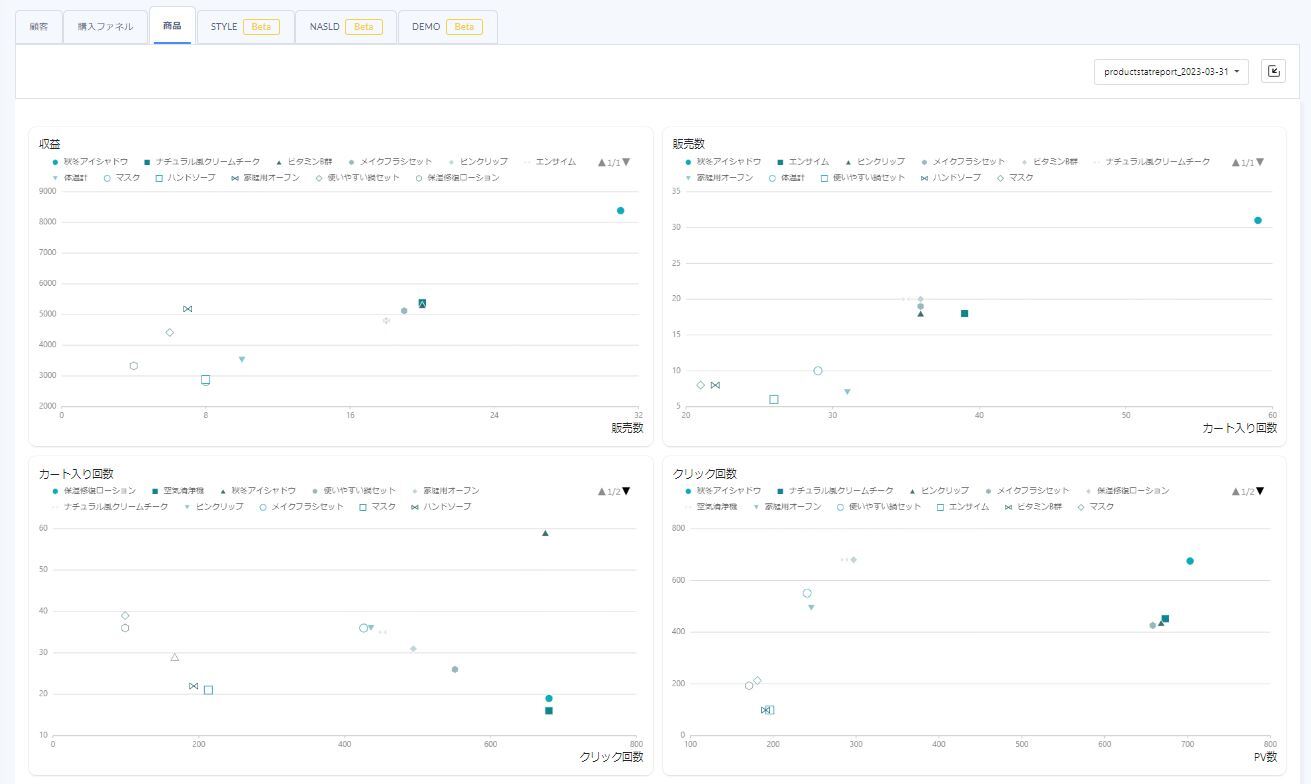Switch to the 顧客 tab
The height and width of the screenshot is (784, 1311).
(x=39, y=27)
